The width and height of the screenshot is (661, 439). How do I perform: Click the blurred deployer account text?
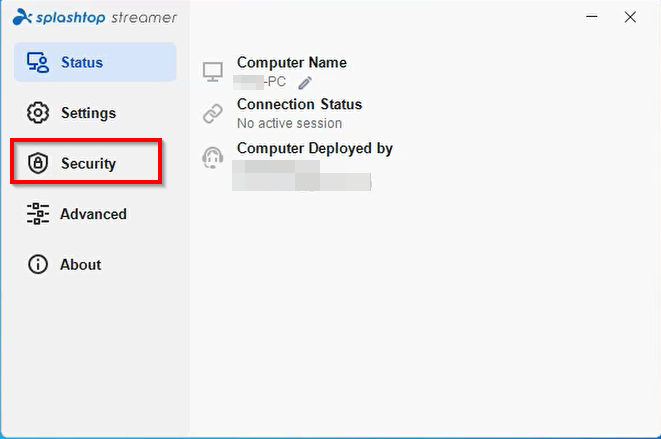[302, 175]
